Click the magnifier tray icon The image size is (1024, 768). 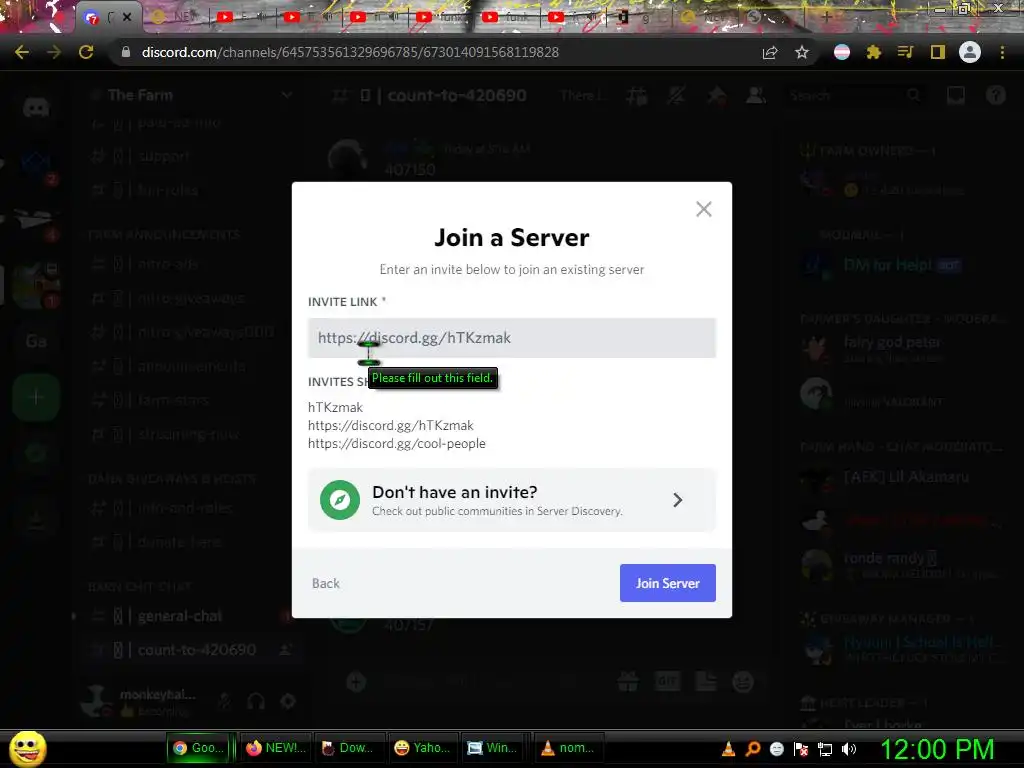click(753, 749)
